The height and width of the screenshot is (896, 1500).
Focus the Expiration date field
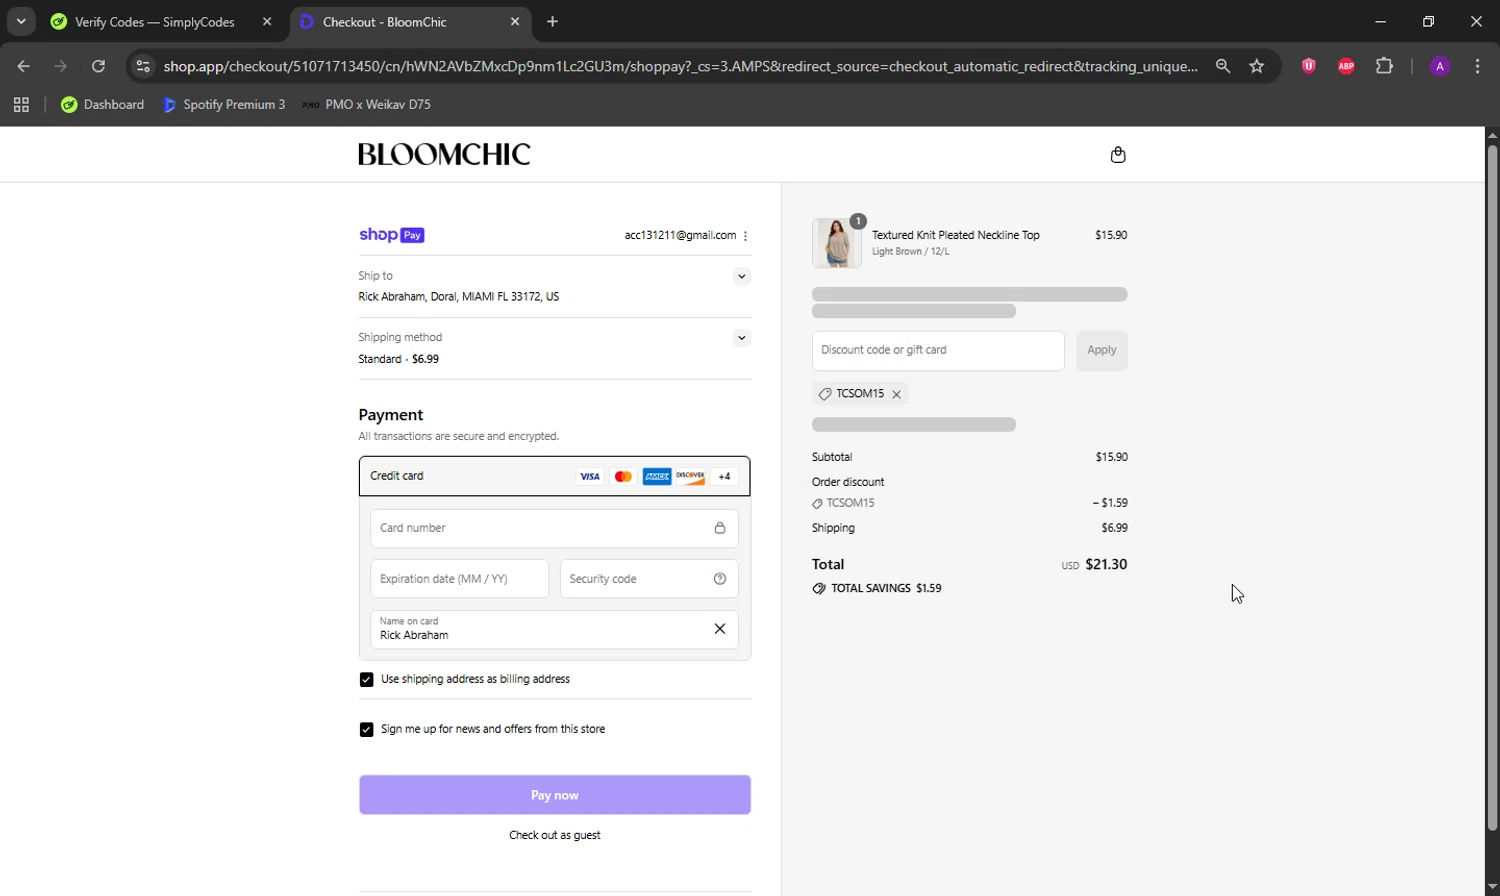(459, 579)
